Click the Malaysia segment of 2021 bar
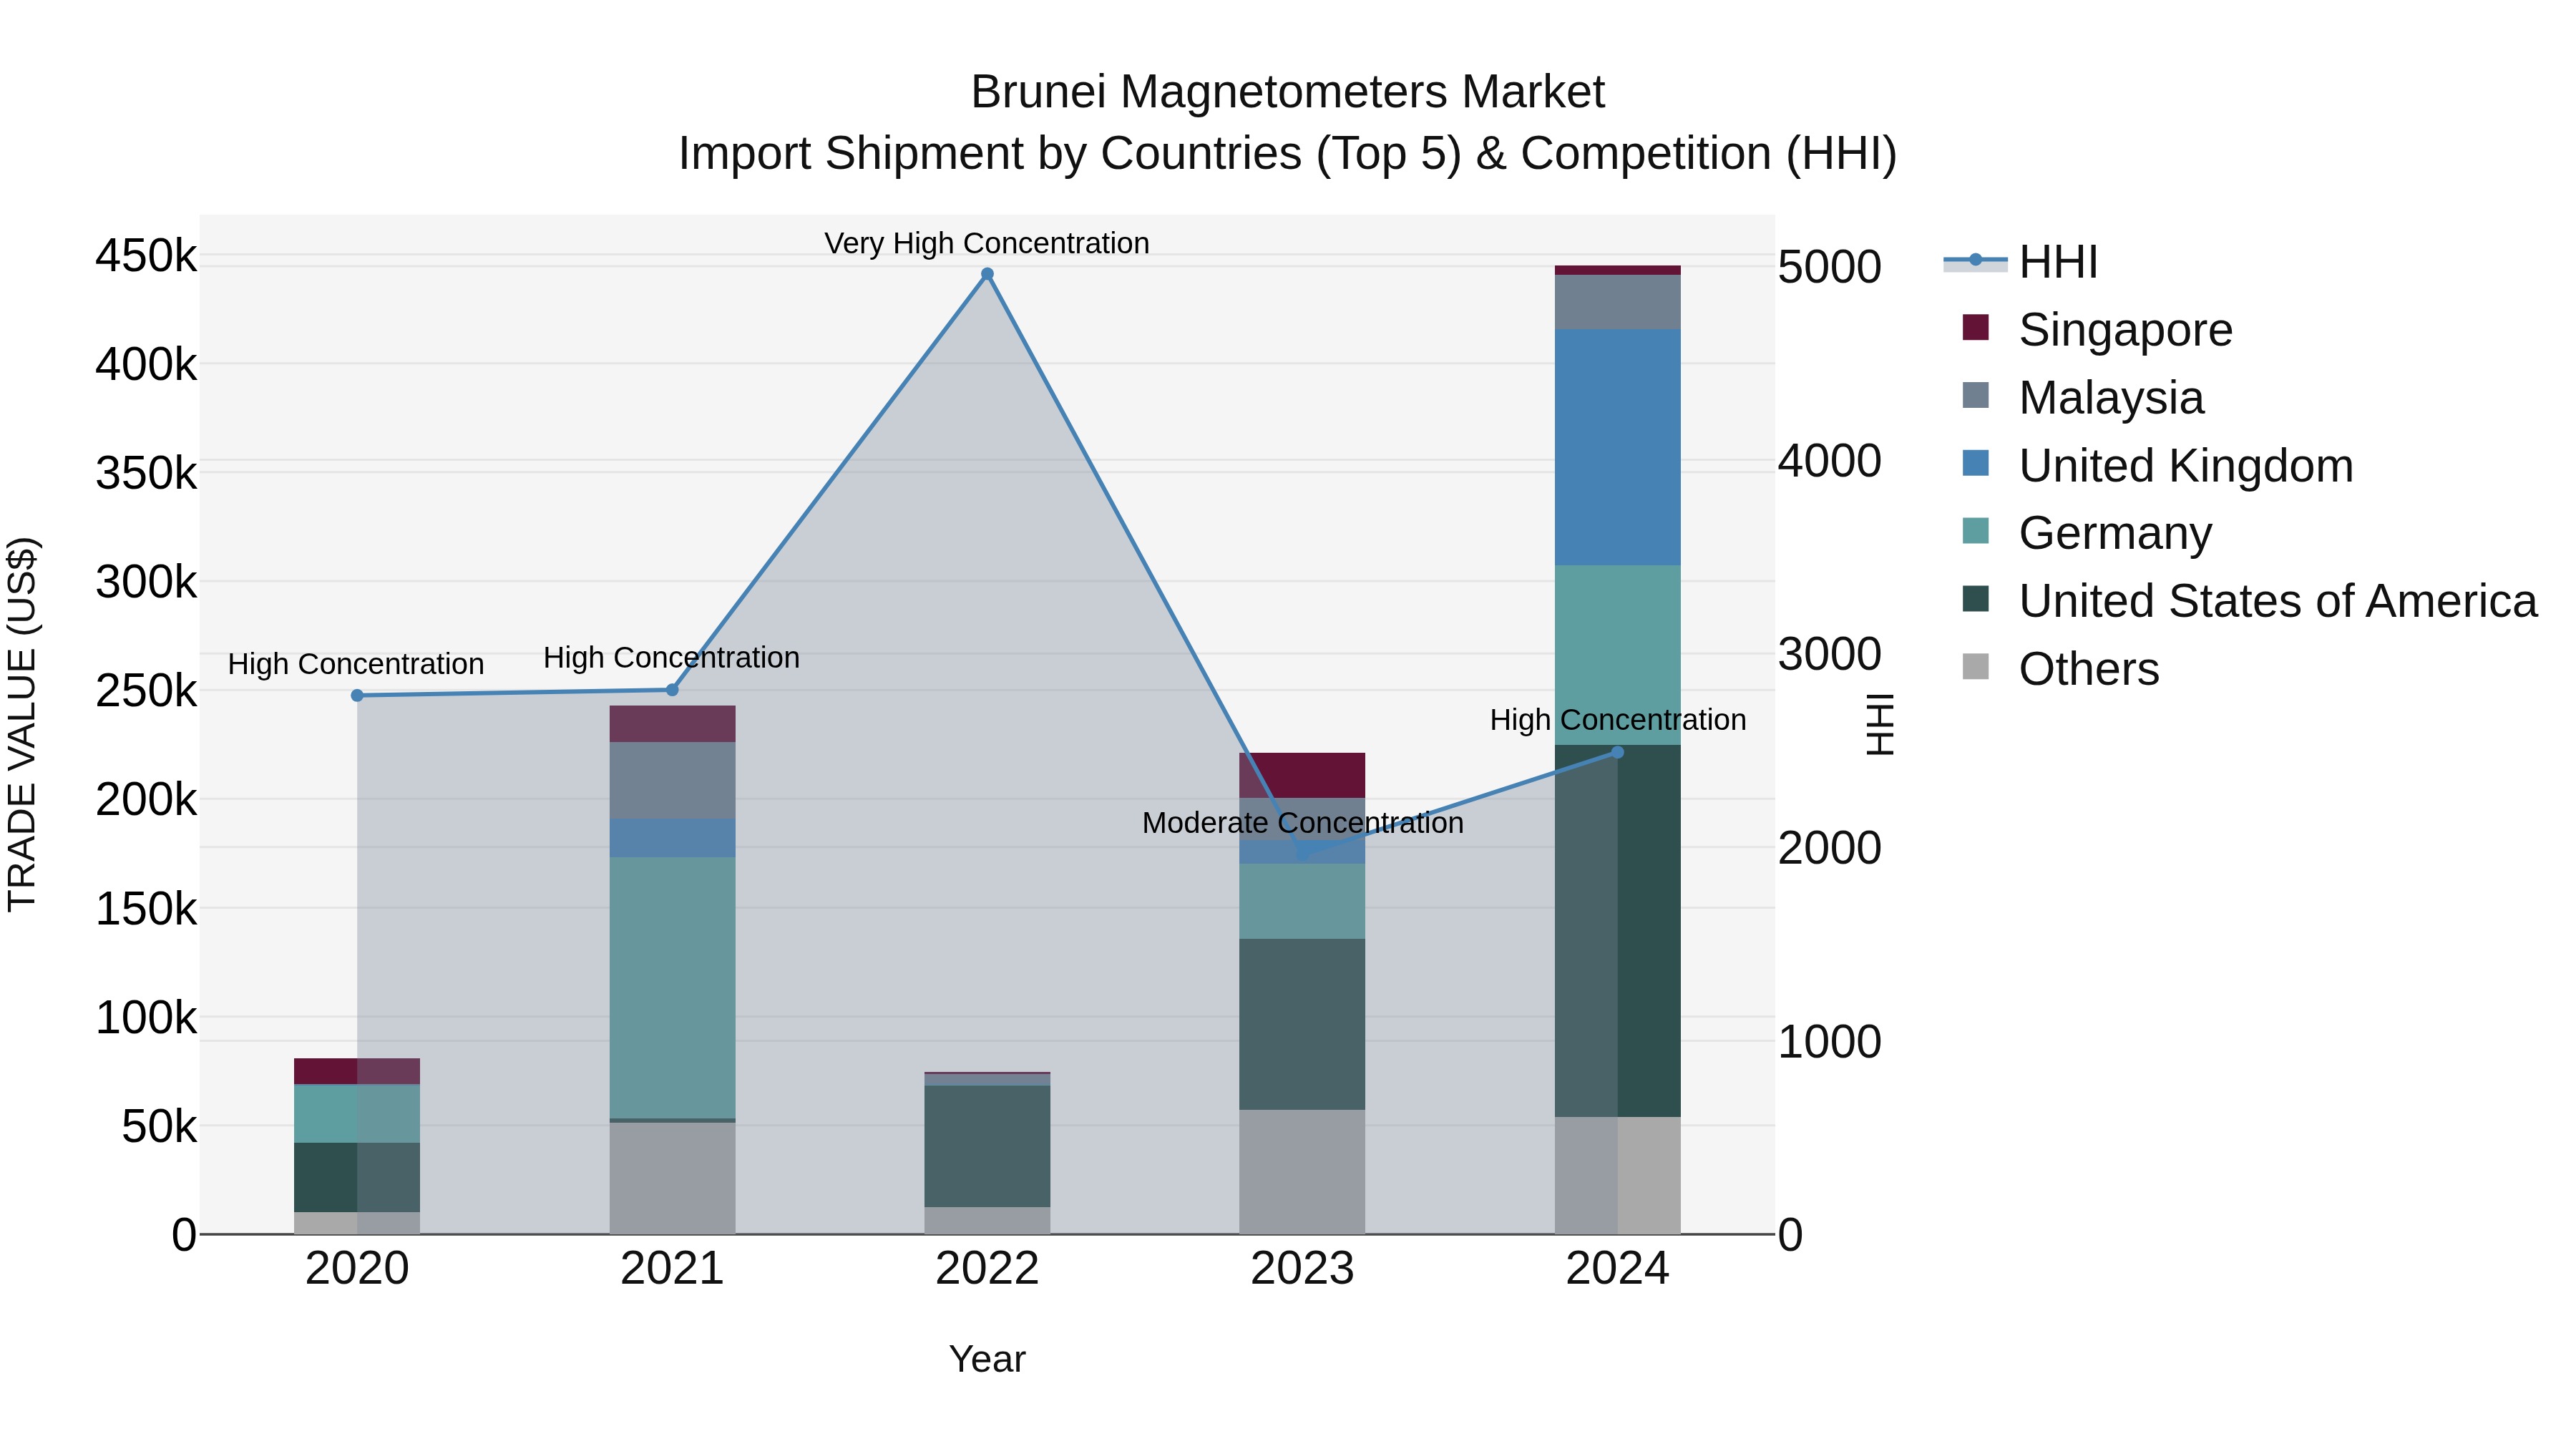 pyautogui.click(x=672, y=780)
